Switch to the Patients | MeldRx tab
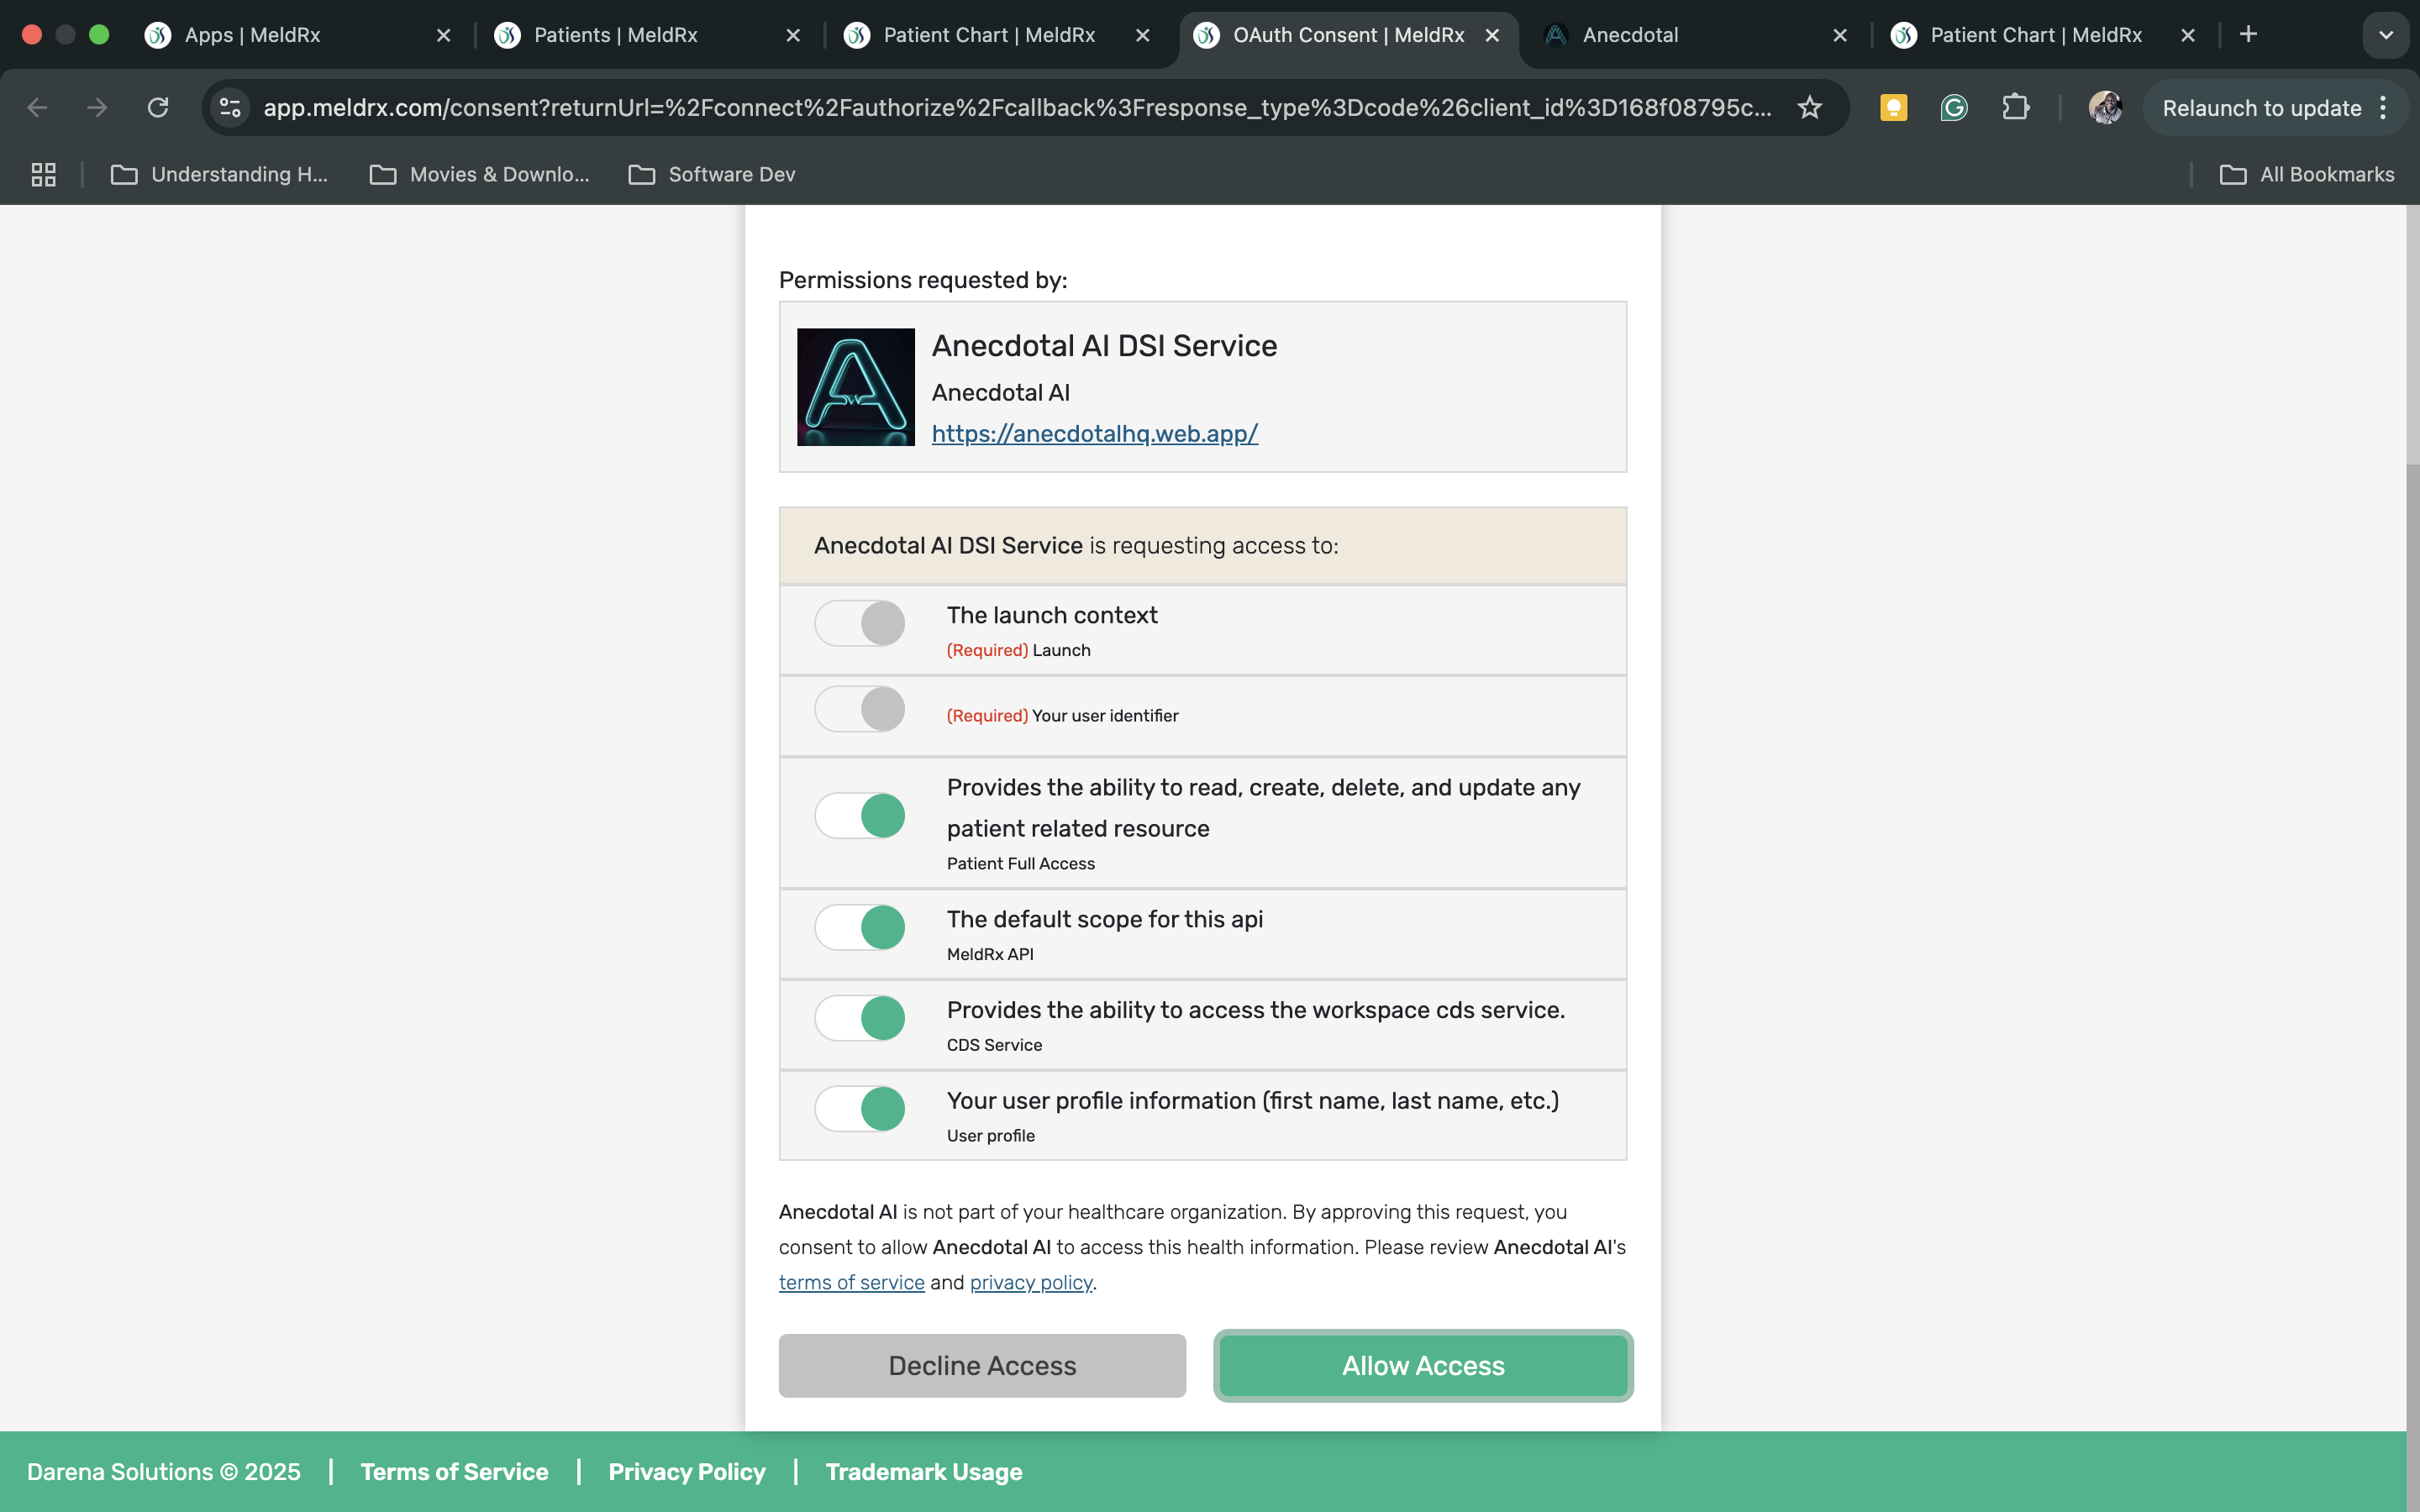Image resolution: width=2420 pixels, height=1512 pixels. click(x=615, y=35)
